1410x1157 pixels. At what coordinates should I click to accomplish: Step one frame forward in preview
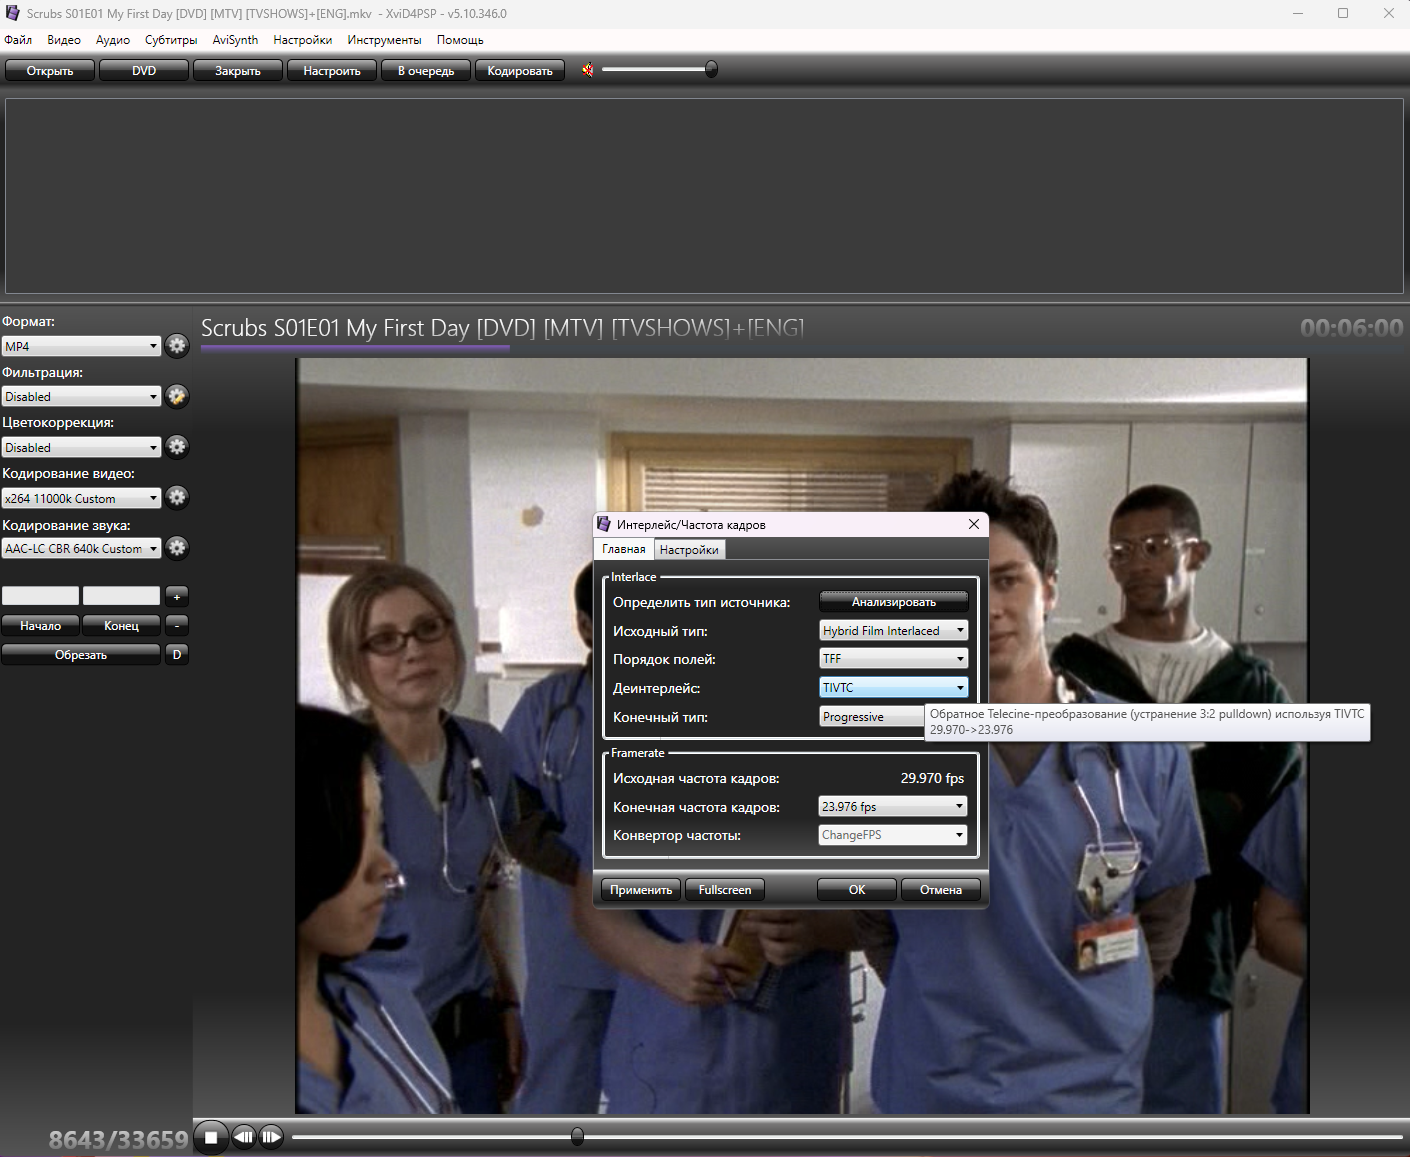271,1137
